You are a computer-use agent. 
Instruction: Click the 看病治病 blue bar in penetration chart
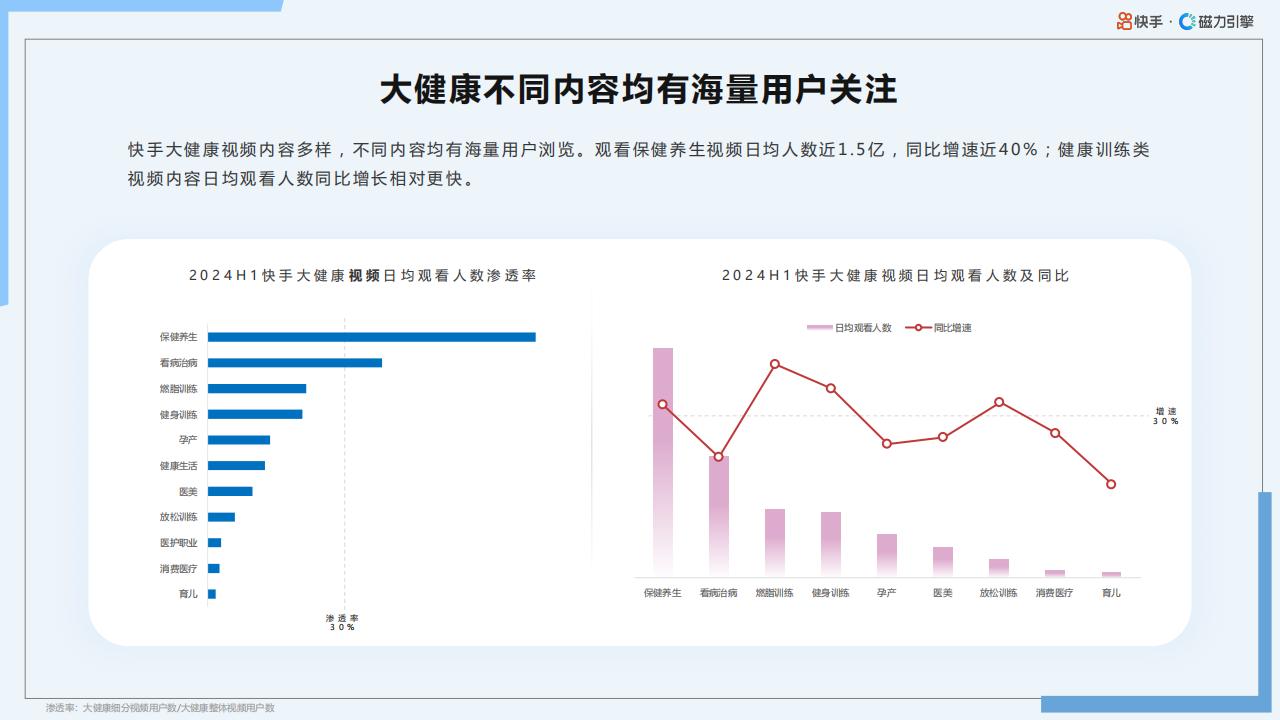295,363
